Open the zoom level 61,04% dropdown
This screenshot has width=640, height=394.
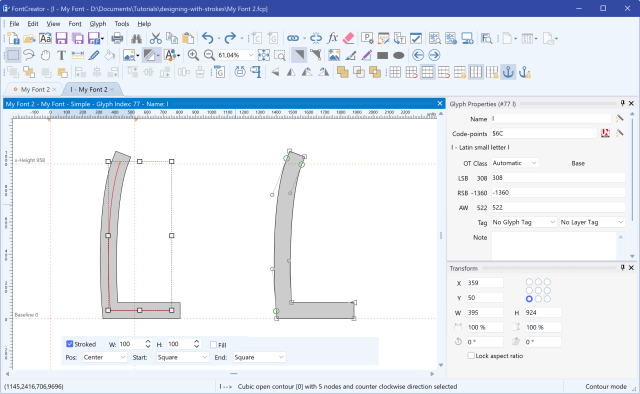point(251,55)
